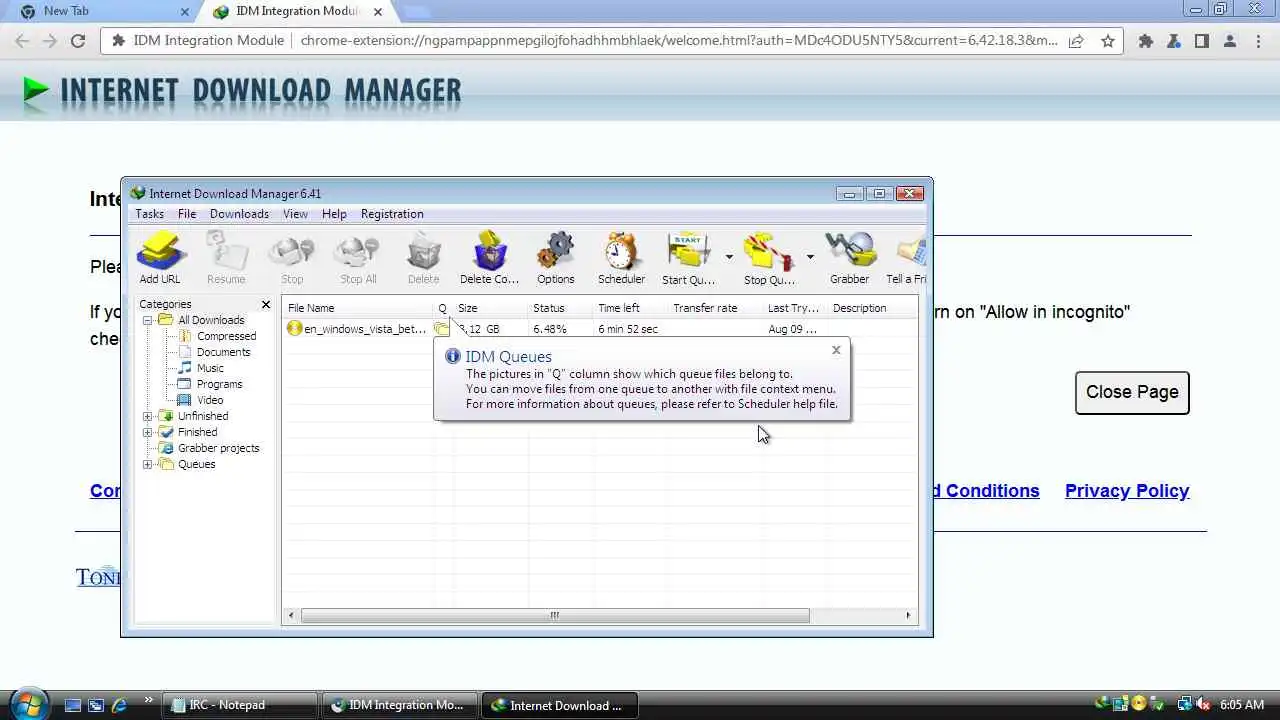The height and width of the screenshot is (720, 1280).
Task: Open IDM Options gear icon
Action: tap(555, 258)
